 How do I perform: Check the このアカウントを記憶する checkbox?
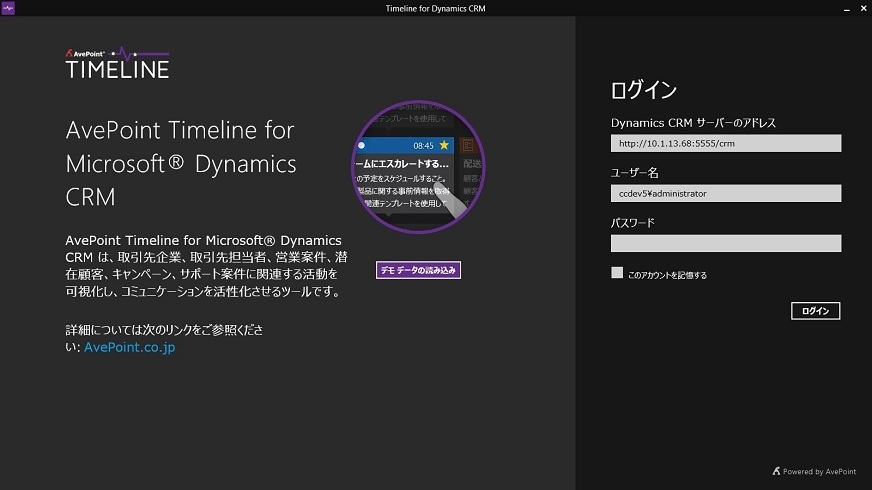pos(617,273)
